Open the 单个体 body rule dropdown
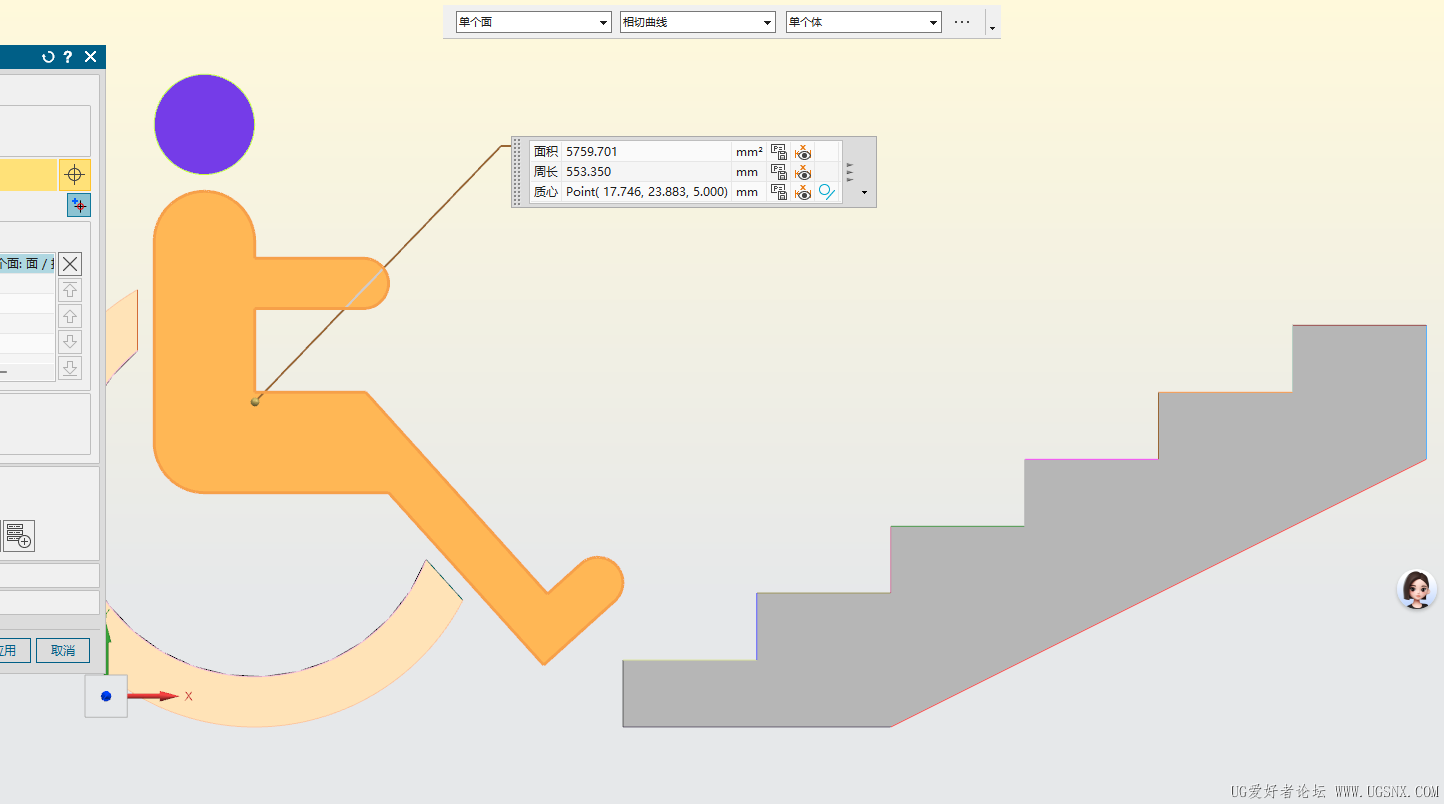 [x=864, y=22]
